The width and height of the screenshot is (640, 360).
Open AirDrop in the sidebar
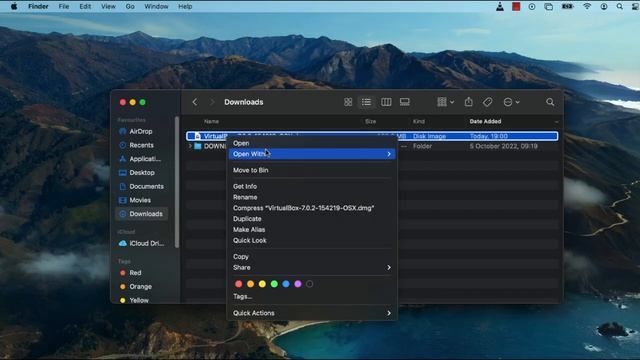141,131
